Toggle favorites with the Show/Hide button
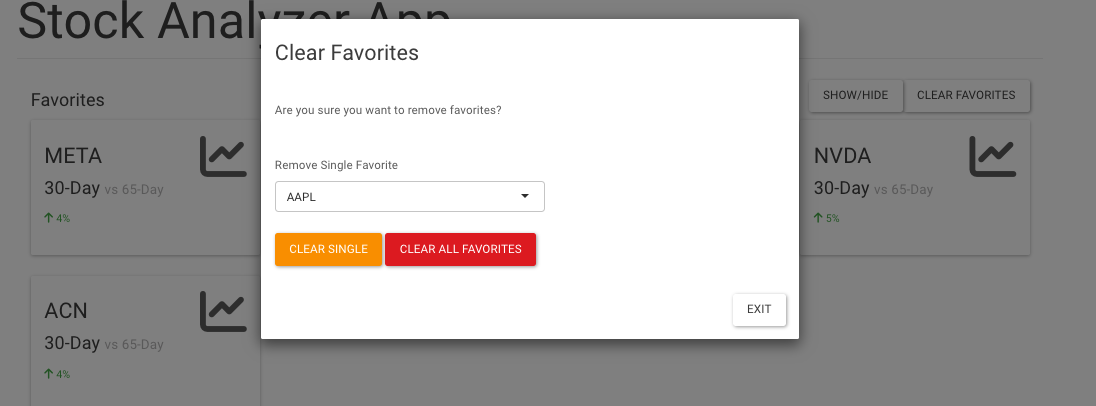The image size is (1096, 406). pos(856,96)
